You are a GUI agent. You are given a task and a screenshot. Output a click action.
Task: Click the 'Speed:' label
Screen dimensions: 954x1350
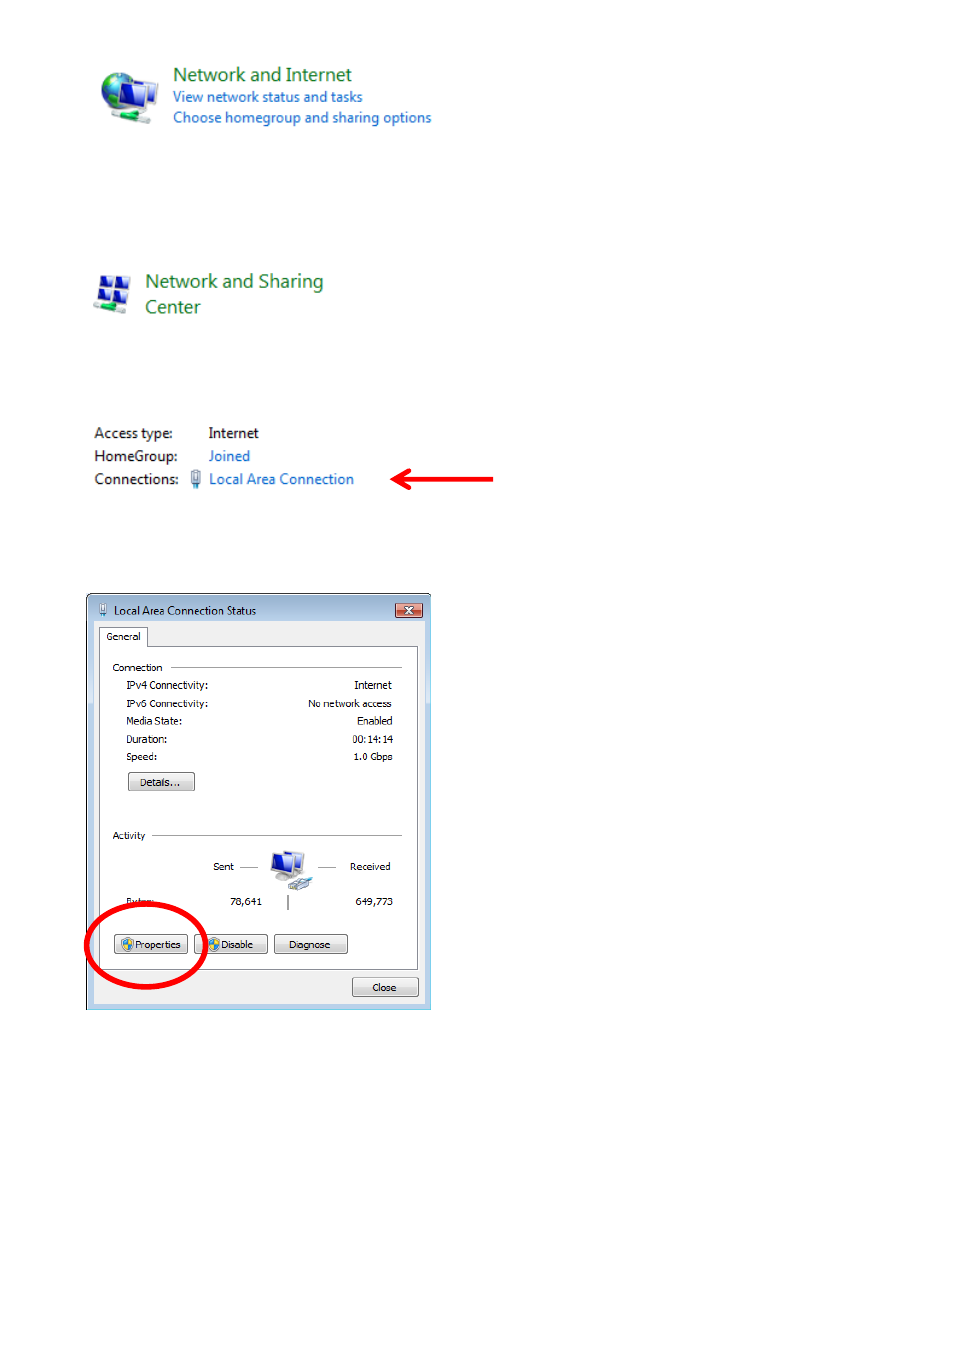point(141,757)
